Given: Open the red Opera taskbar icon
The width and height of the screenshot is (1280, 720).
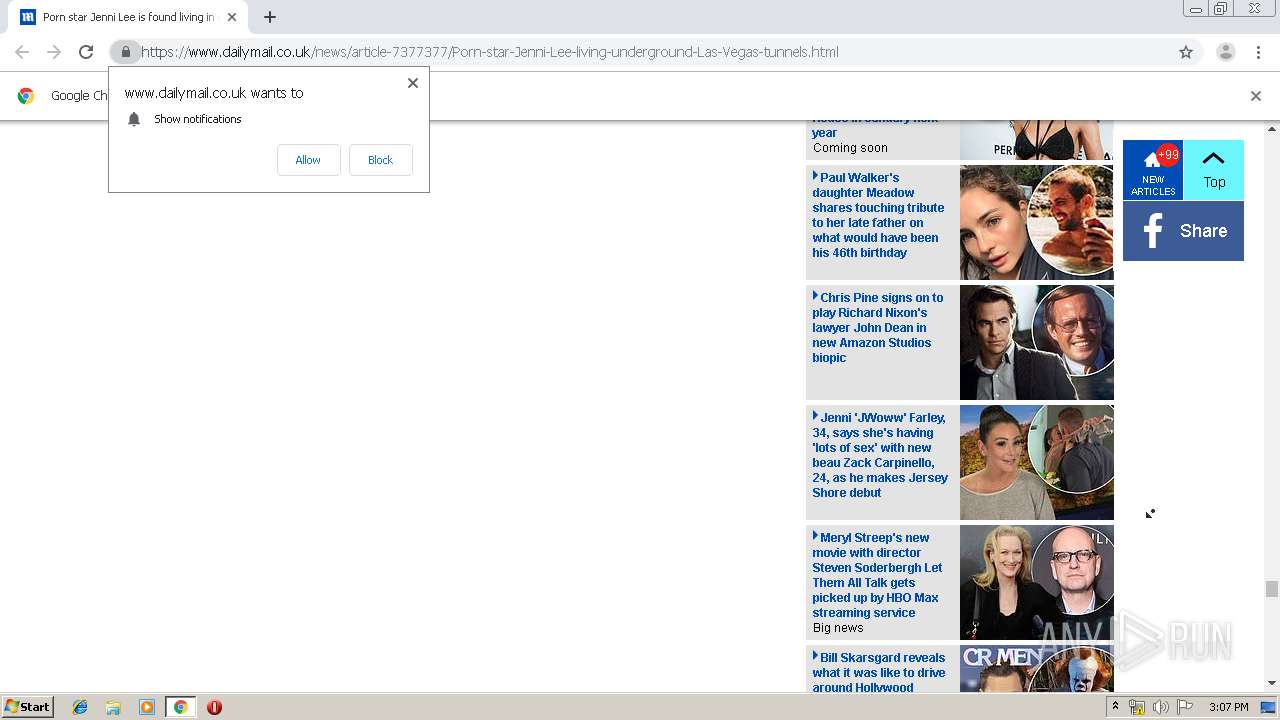Looking at the screenshot, I should pos(214,707).
